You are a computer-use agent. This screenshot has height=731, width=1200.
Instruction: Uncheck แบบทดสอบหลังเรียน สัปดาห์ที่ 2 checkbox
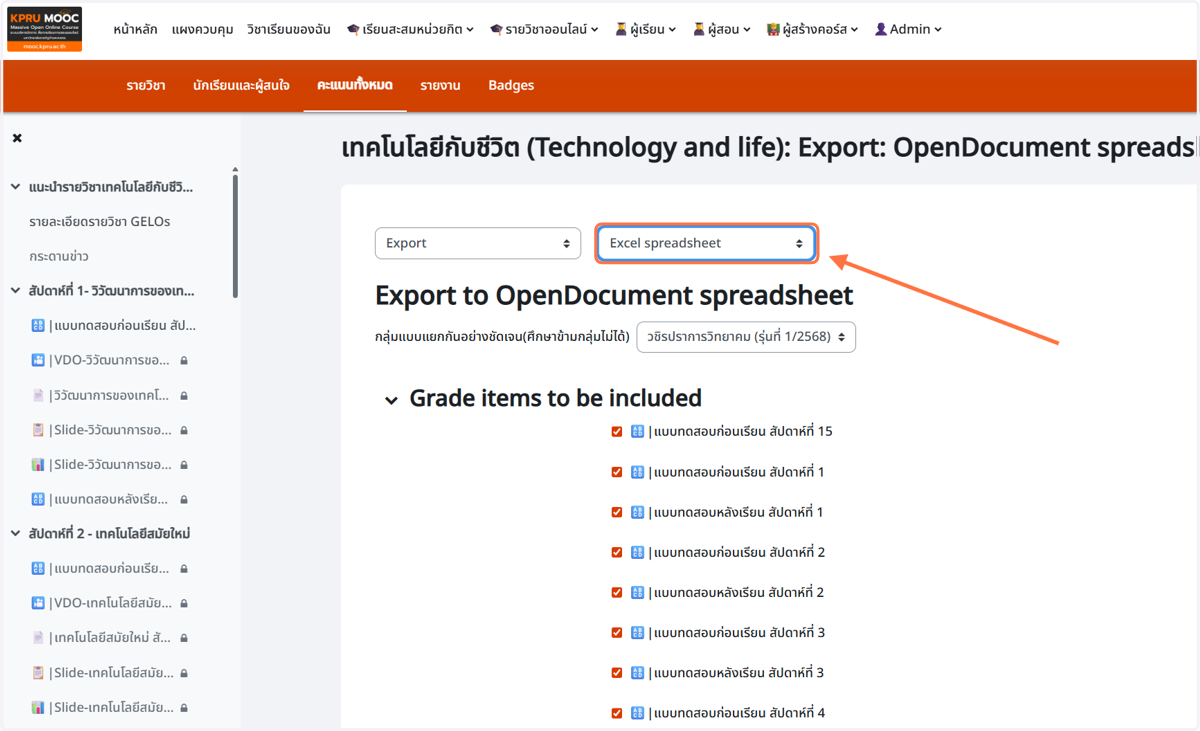pos(617,592)
